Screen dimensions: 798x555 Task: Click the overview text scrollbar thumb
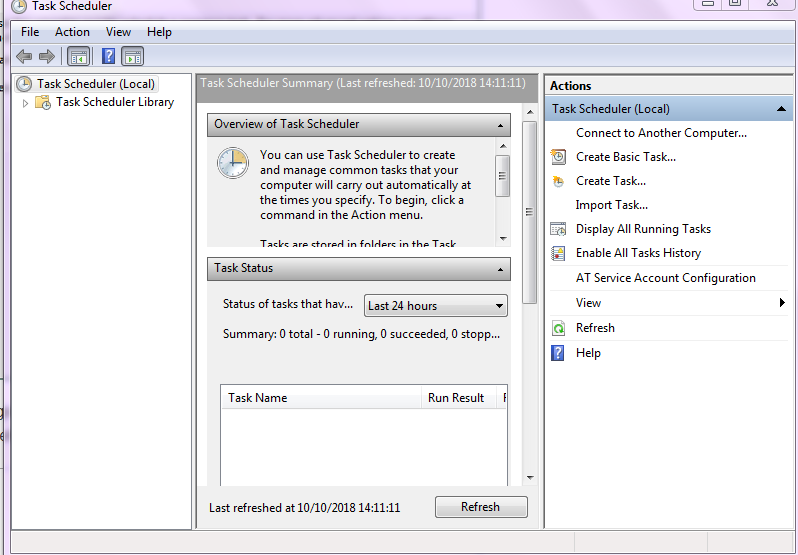pos(502,176)
